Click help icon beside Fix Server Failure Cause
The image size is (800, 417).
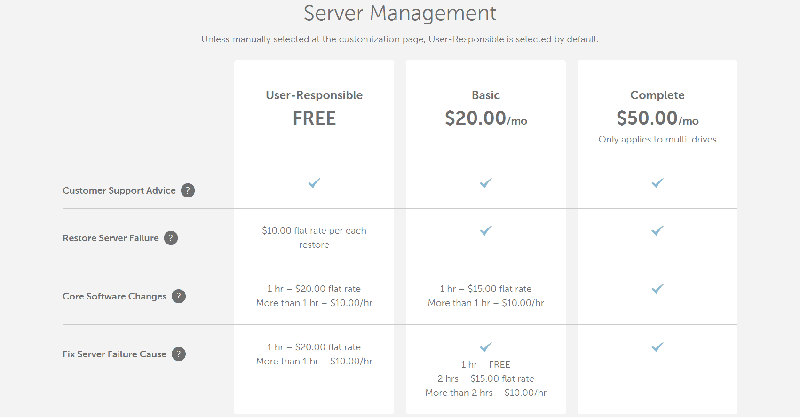coord(178,354)
